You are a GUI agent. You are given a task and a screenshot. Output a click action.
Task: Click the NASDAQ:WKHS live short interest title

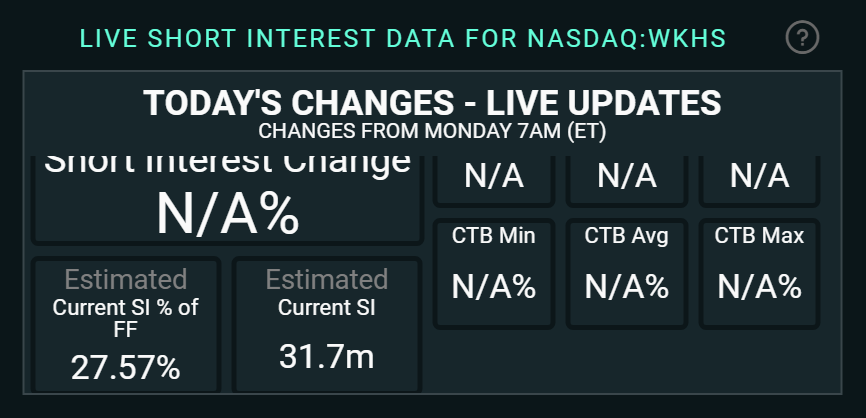(x=402, y=39)
